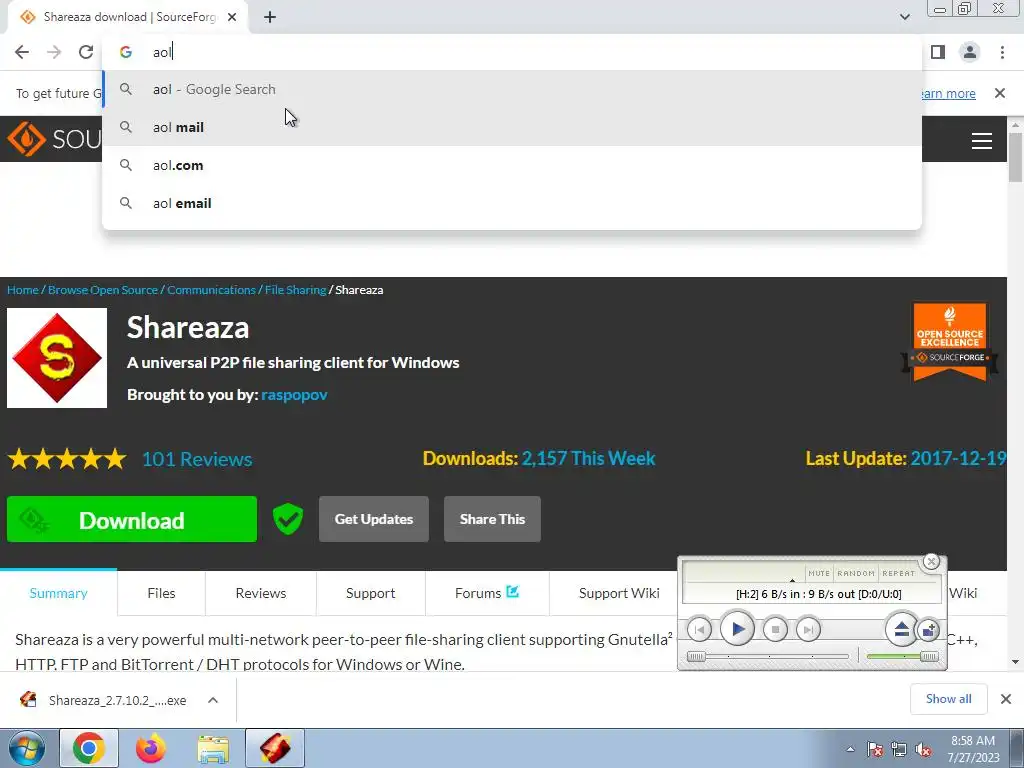1024x768 pixels.
Task: Close the downloads bar
Action: pos(1006,699)
